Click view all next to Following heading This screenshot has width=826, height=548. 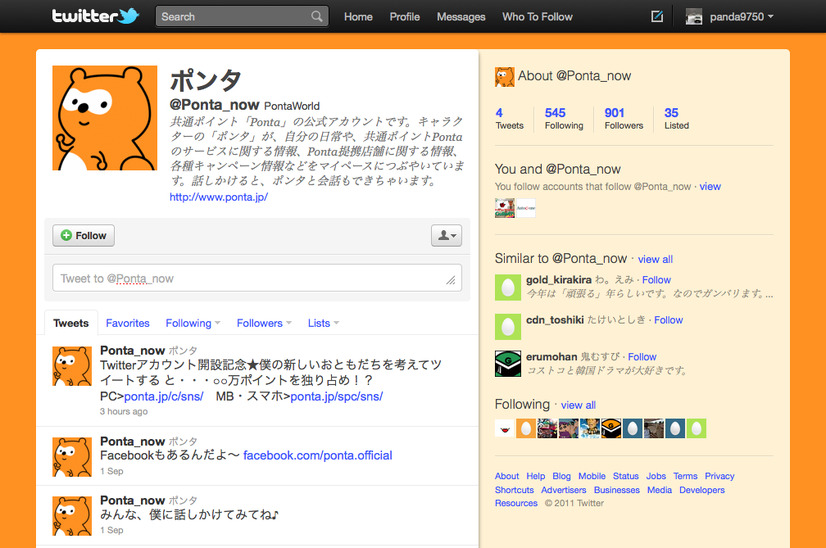(578, 405)
